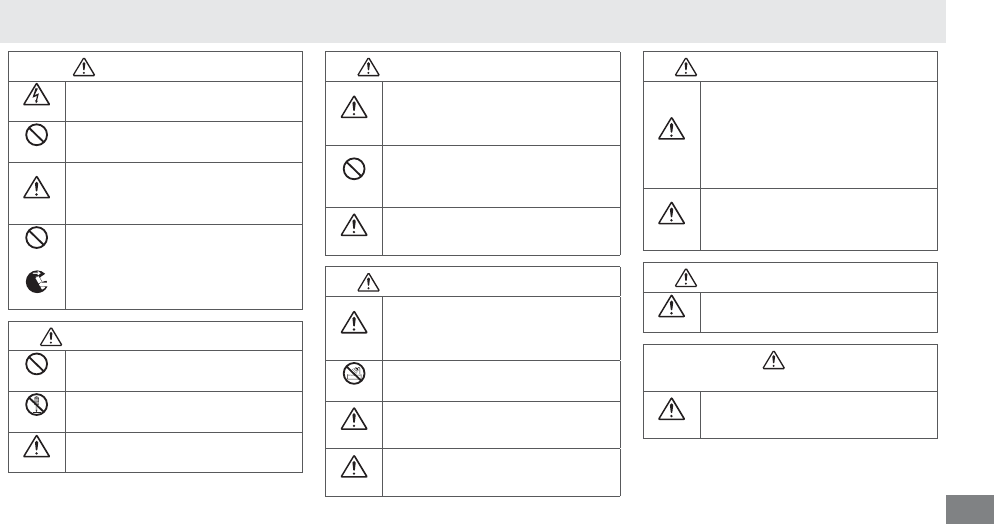Click the only prohibition circle in middle column
Viewport: 994px width, 524px height.
[353, 169]
